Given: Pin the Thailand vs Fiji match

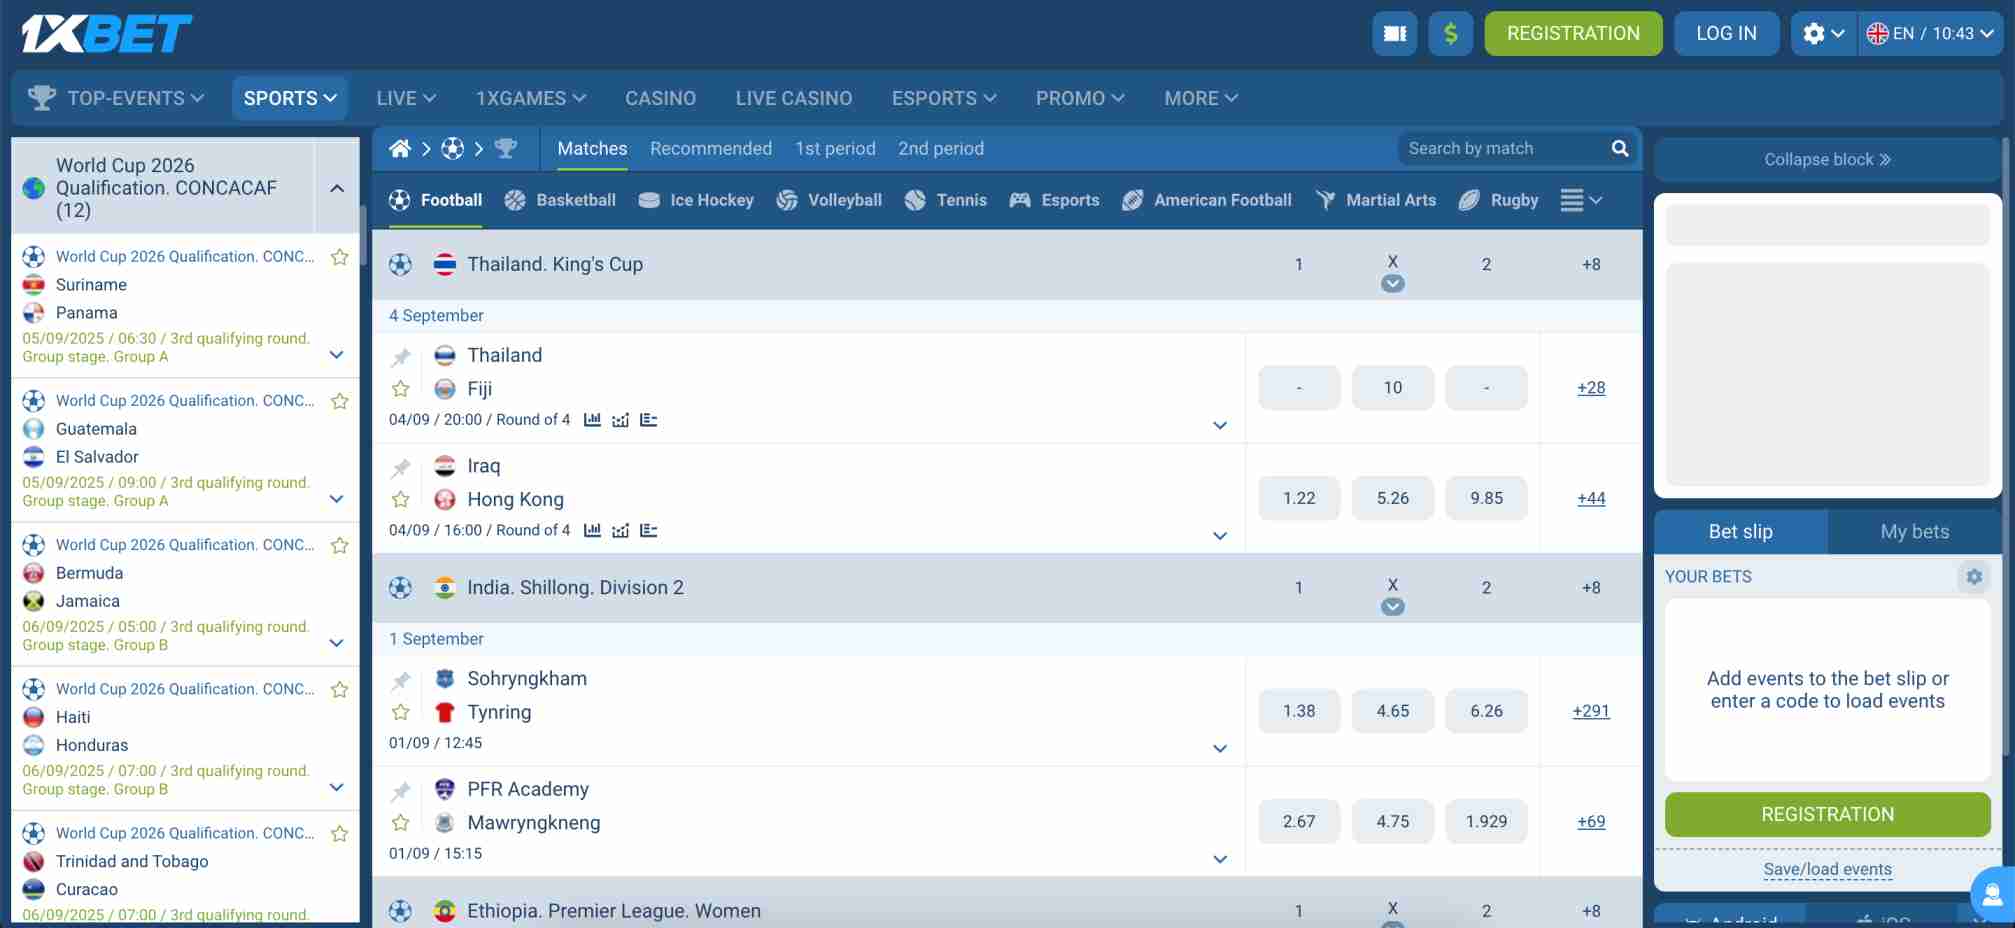Looking at the screenshot, I should pyautogui.click(x=401, y=357).
